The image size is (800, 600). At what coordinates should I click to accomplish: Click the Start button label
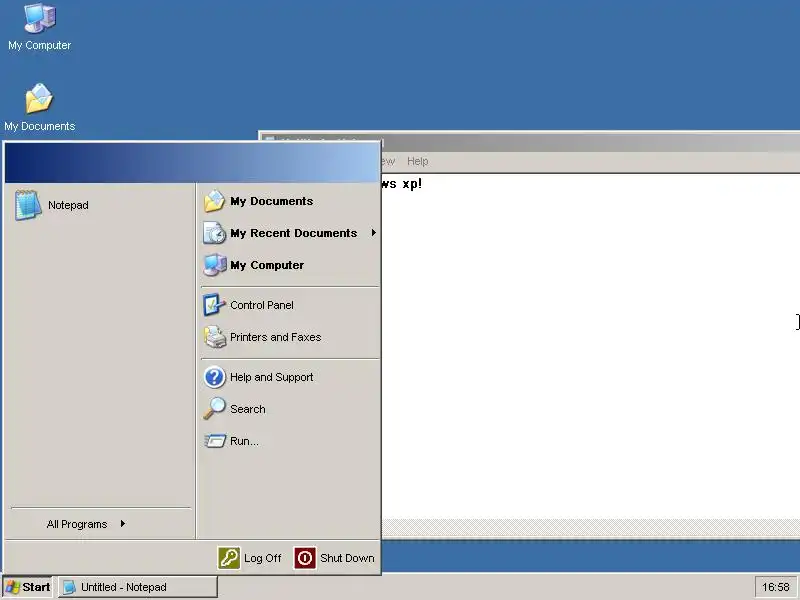coord(36,587)
